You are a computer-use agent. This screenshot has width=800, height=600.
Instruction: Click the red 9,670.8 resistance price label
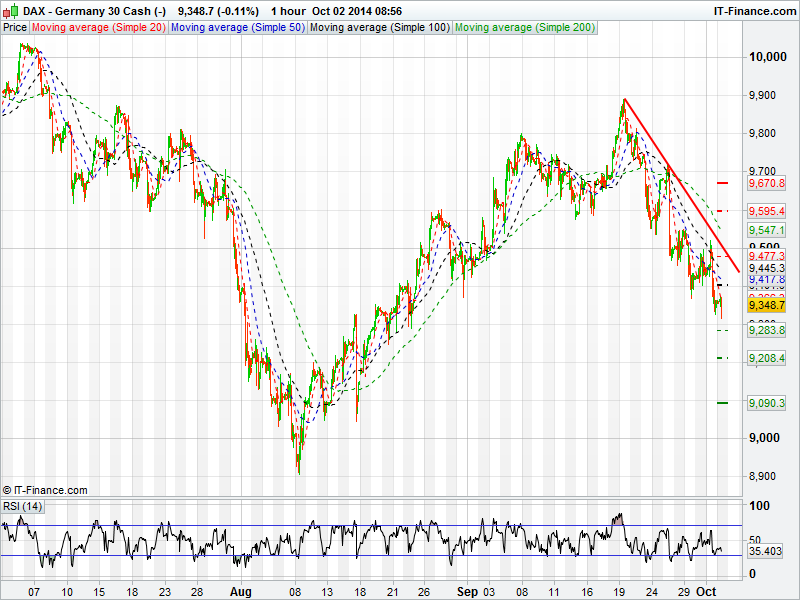pos(767,184)
